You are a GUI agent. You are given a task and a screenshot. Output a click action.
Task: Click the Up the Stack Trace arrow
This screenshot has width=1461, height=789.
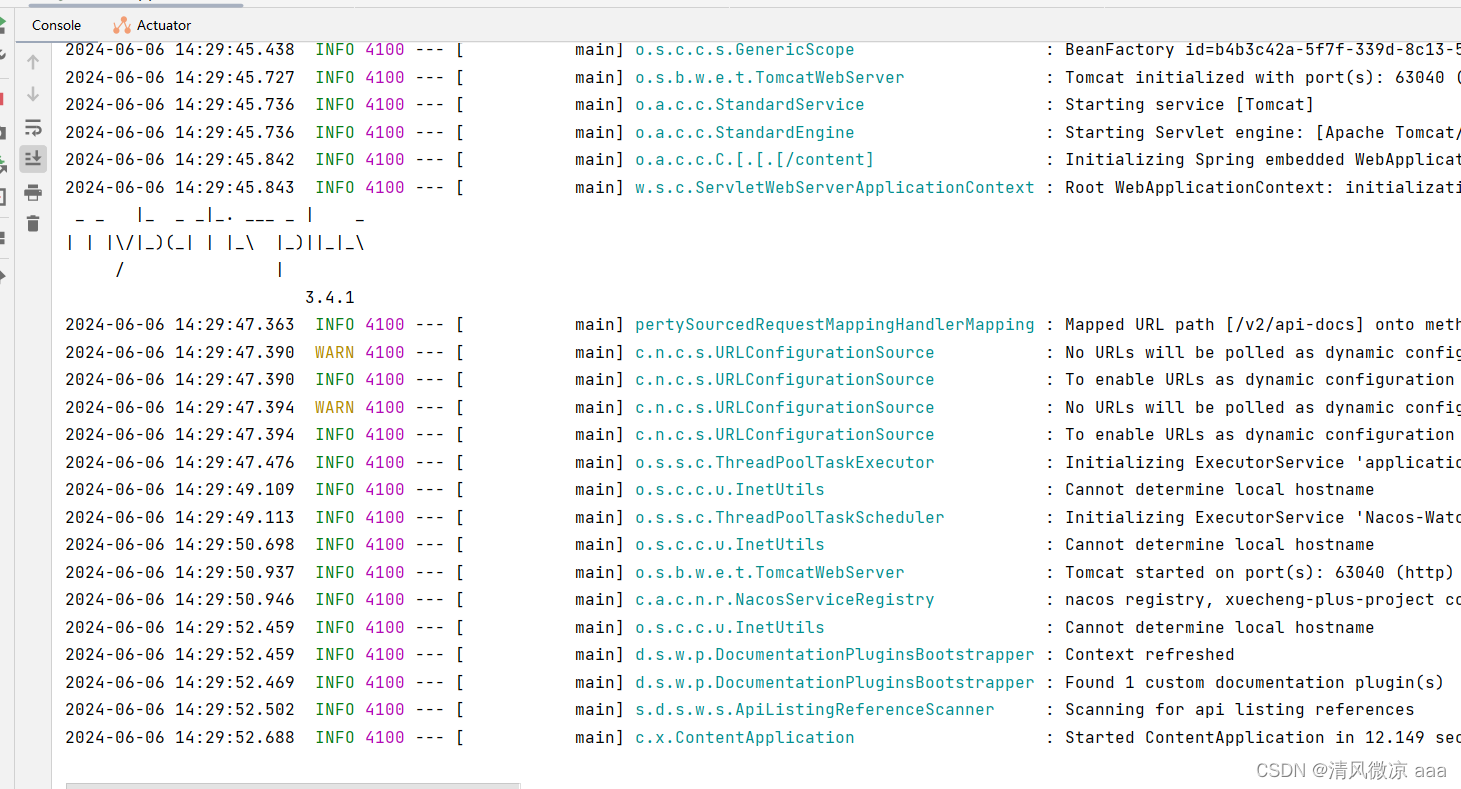click(x=33, y=62)
